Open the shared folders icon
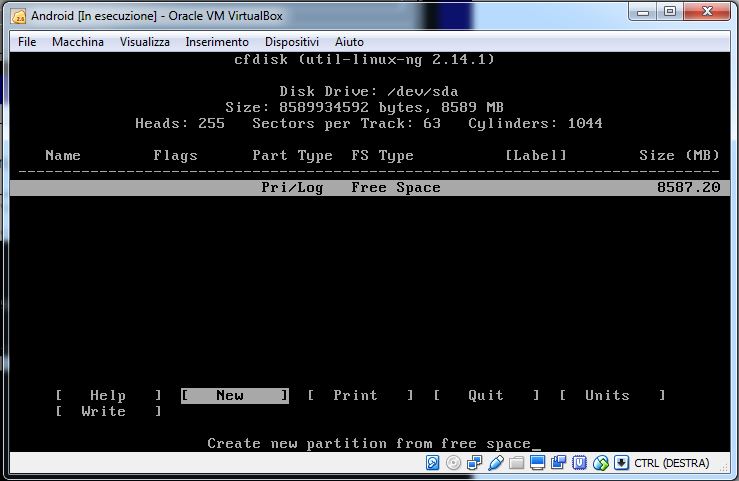Image resolution: width=739 pixels, height=481 pixels. (x=517, y=463)
